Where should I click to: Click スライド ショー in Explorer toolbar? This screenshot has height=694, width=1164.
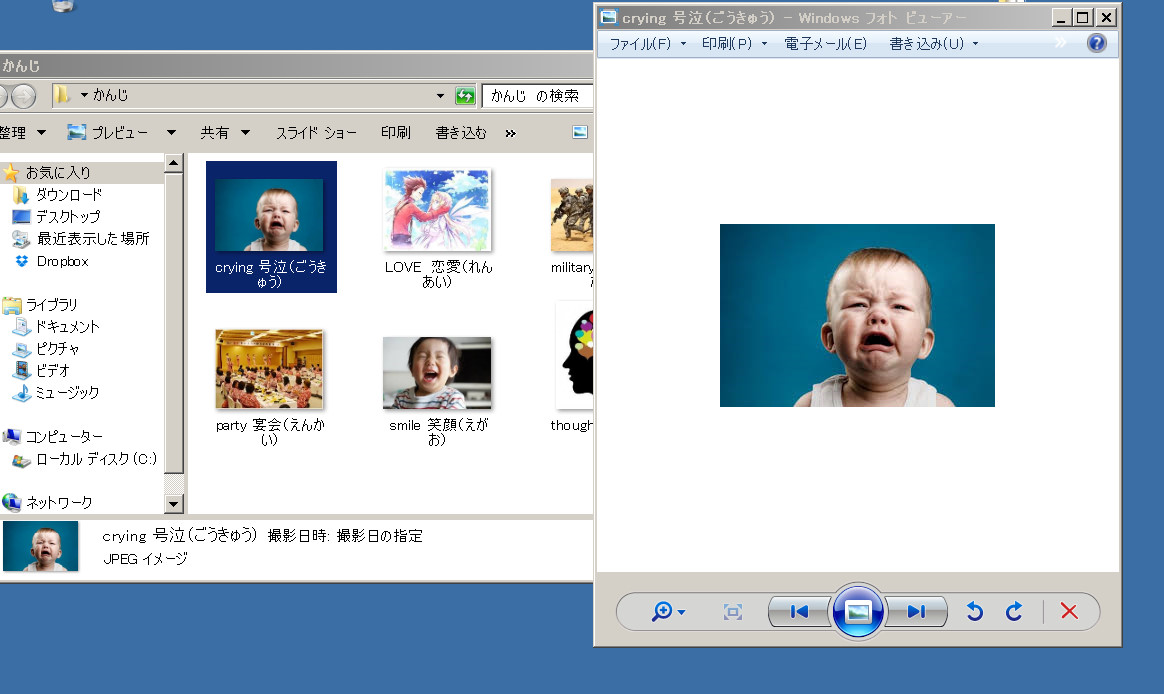316,132
